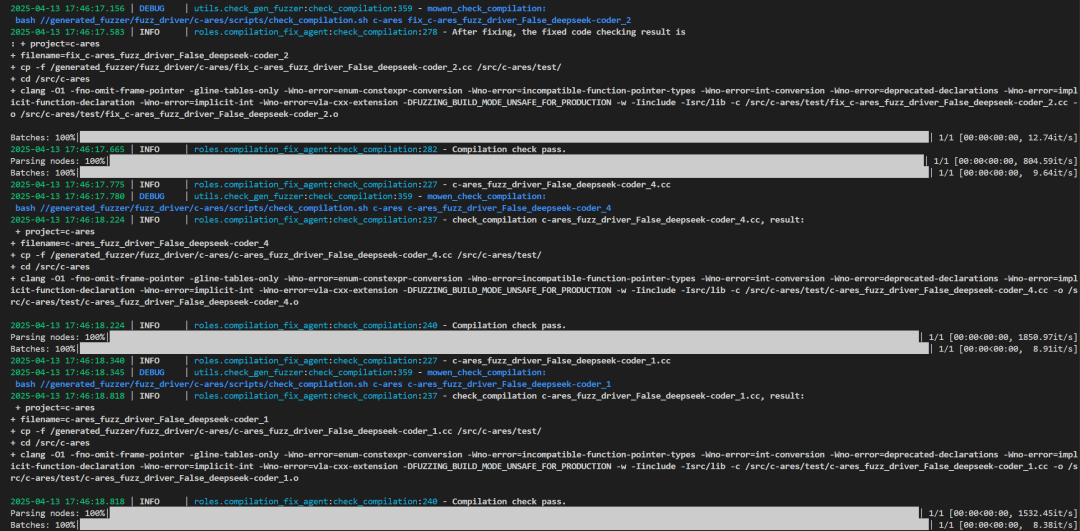The width and height of the screenshot is (1080, 531).
Task: Click the filename=c-ares_fuzz_driver_False_deepseek-coder_4 line
Action: click(x=139, y=243)
